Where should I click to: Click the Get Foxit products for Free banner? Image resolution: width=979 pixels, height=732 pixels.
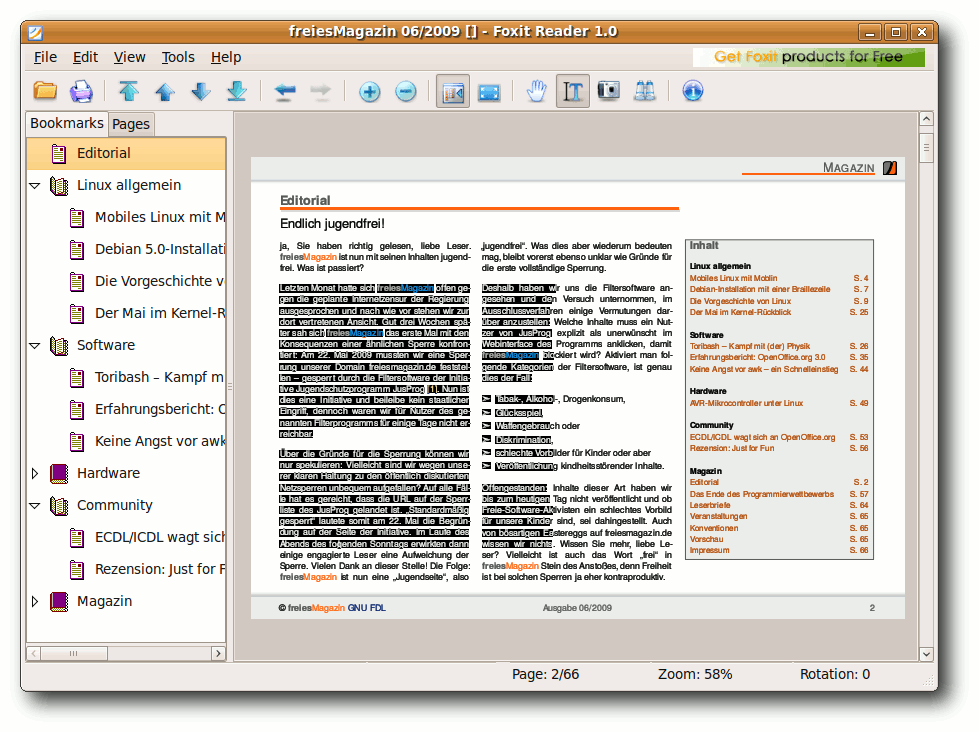coord(809,57)
